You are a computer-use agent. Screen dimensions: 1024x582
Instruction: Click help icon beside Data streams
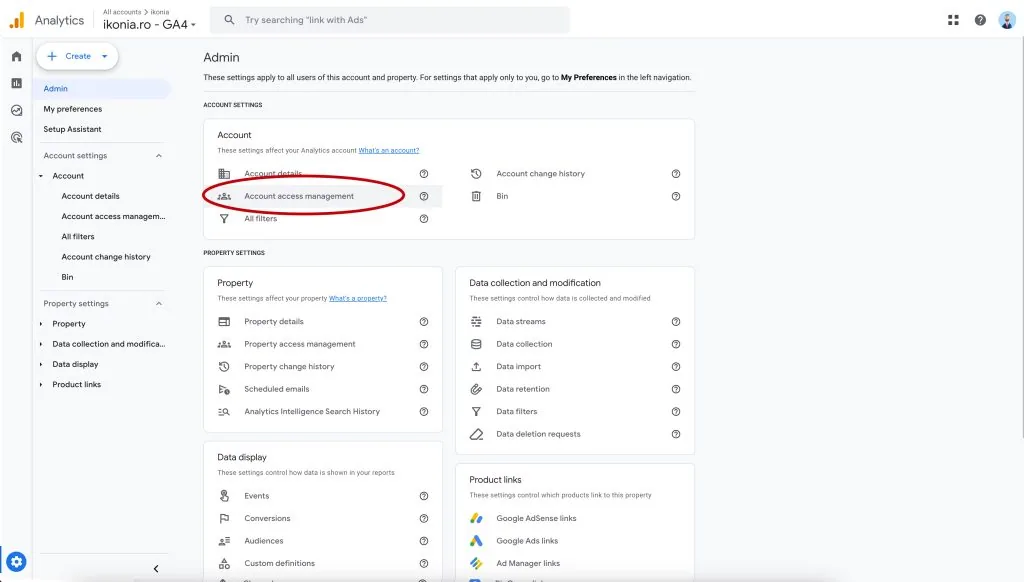[x=676, y=321]
